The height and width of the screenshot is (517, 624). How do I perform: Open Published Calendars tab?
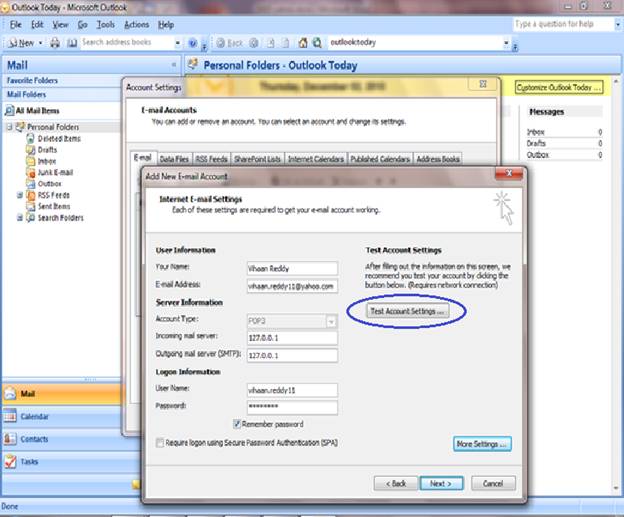(380, 159)
